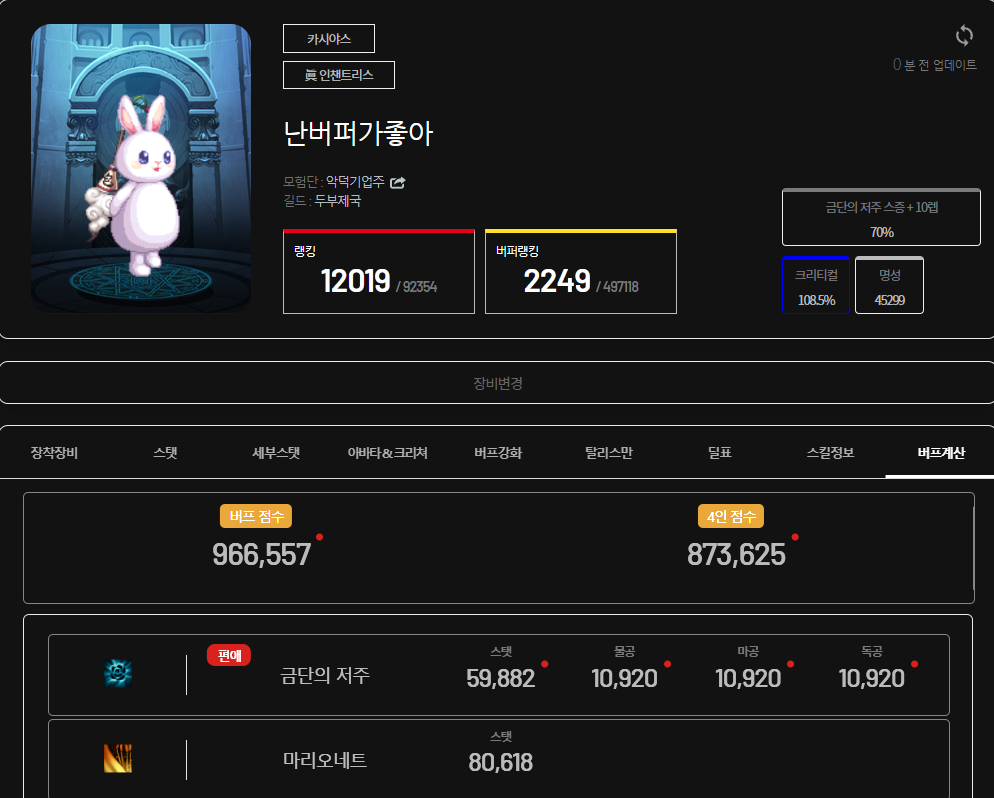Toggle the red 편애 badge
The image size is (994, 798).
click(228, 655)
